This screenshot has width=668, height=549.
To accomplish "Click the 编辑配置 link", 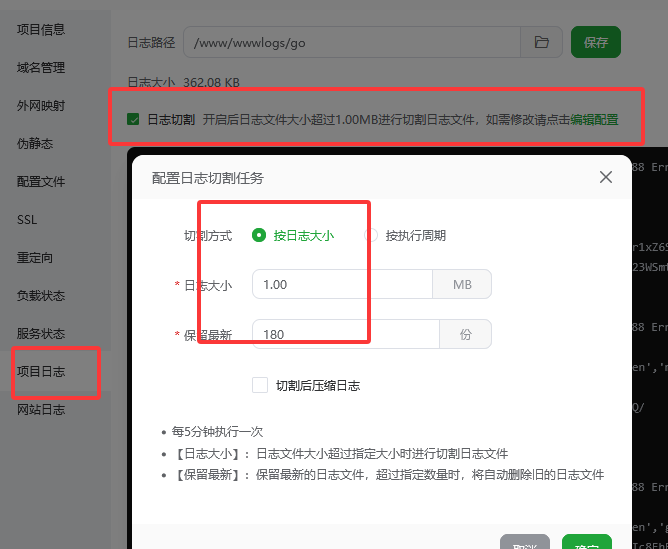I will 594,120.
